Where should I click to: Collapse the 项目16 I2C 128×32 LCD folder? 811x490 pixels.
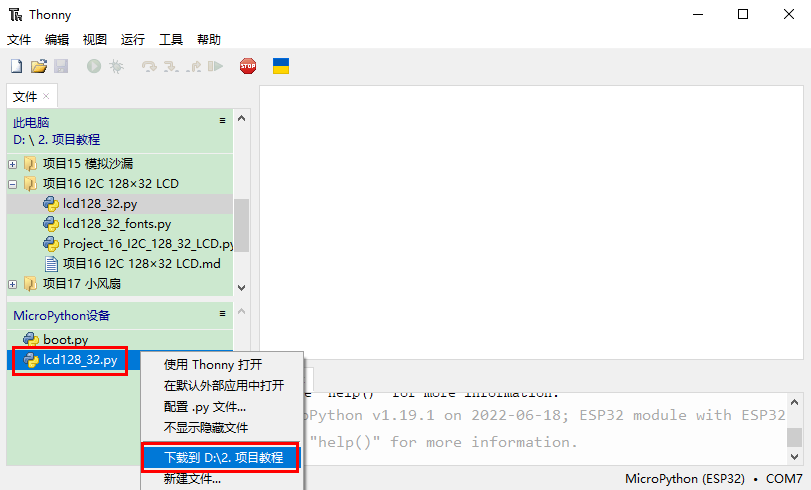click(13, 184)
